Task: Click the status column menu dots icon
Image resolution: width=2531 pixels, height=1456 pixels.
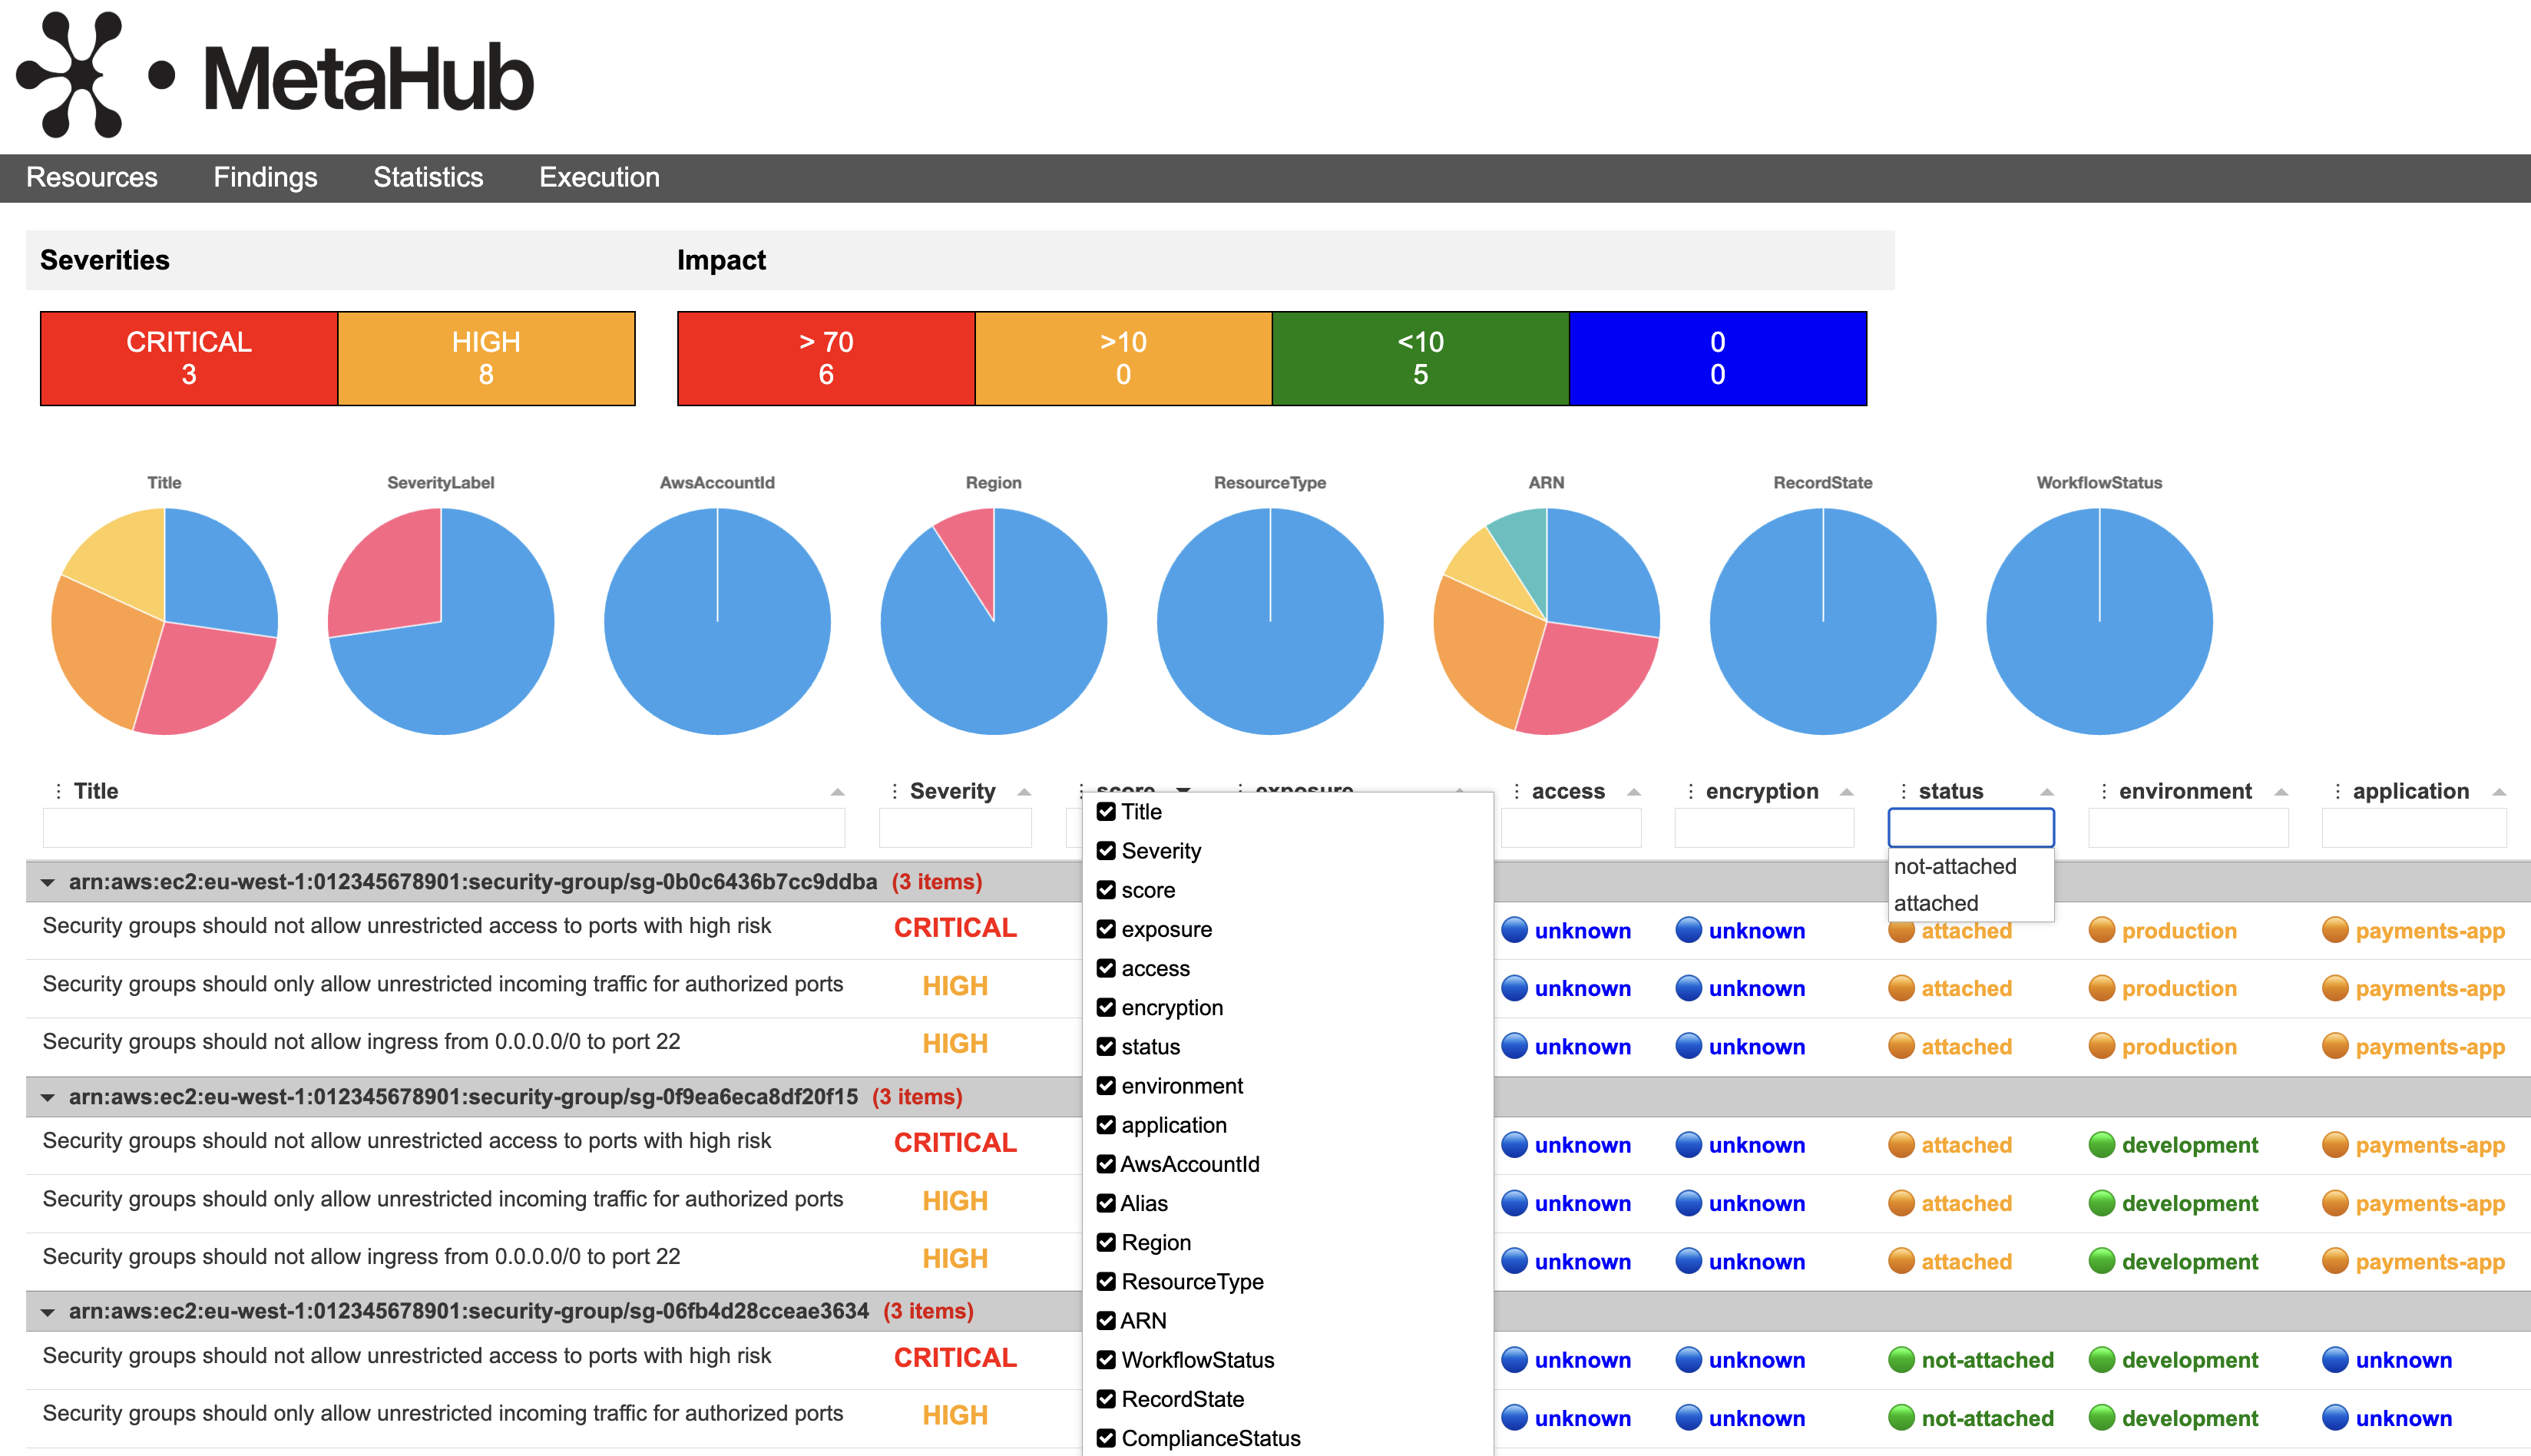Action: click(1903, 791)
